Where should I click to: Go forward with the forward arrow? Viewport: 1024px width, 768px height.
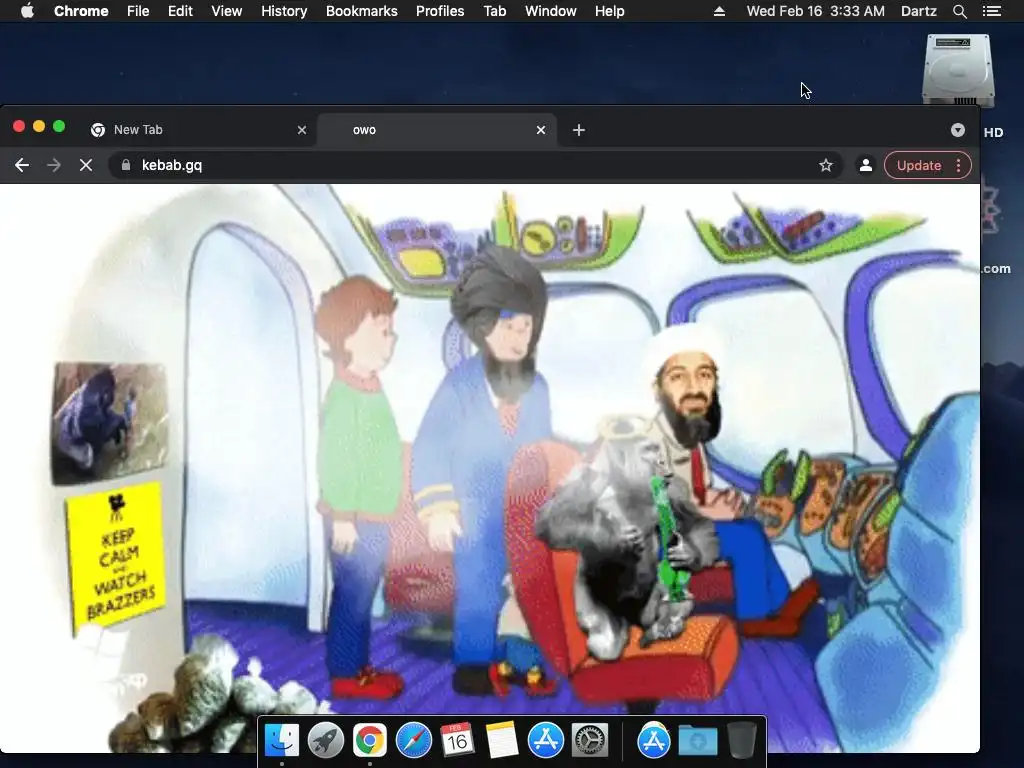coord(54,165)
